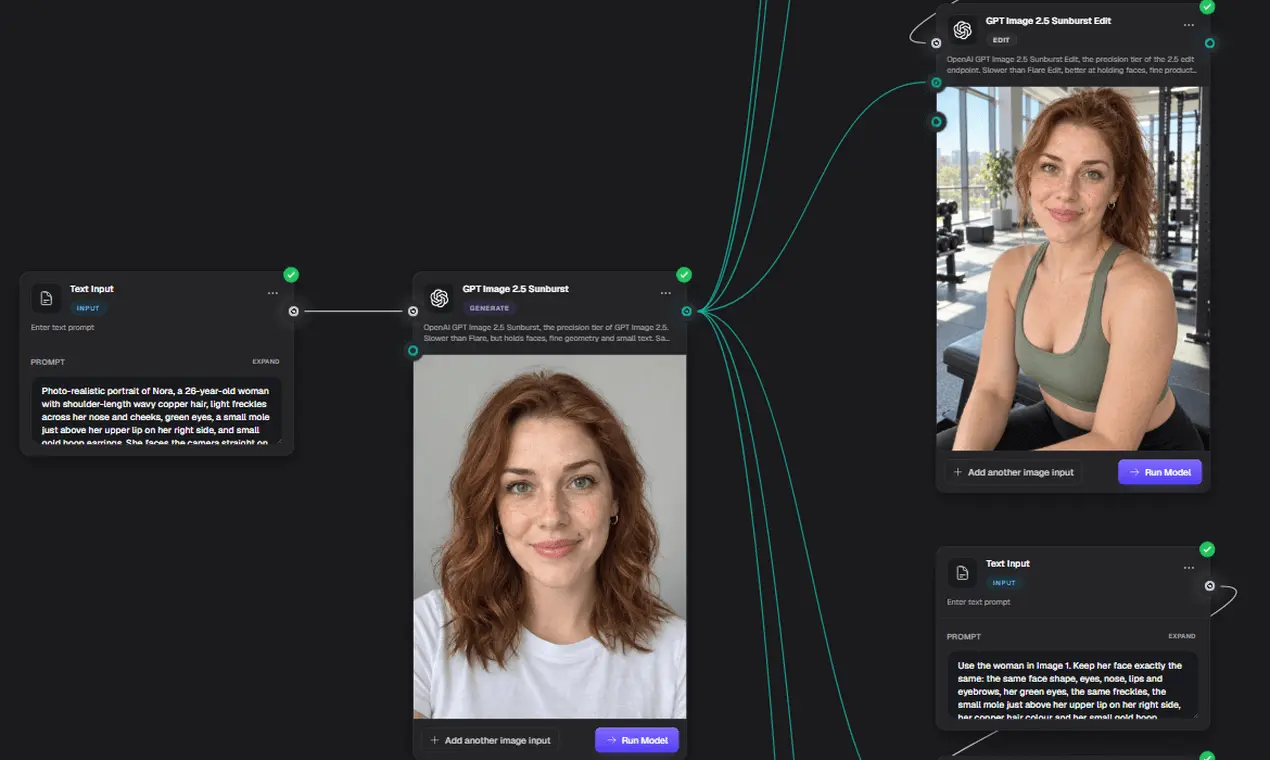Click the EDIT badge on the Sunburst Edit node
Screen dimensions: 1270x760
tap(1001, 40)
